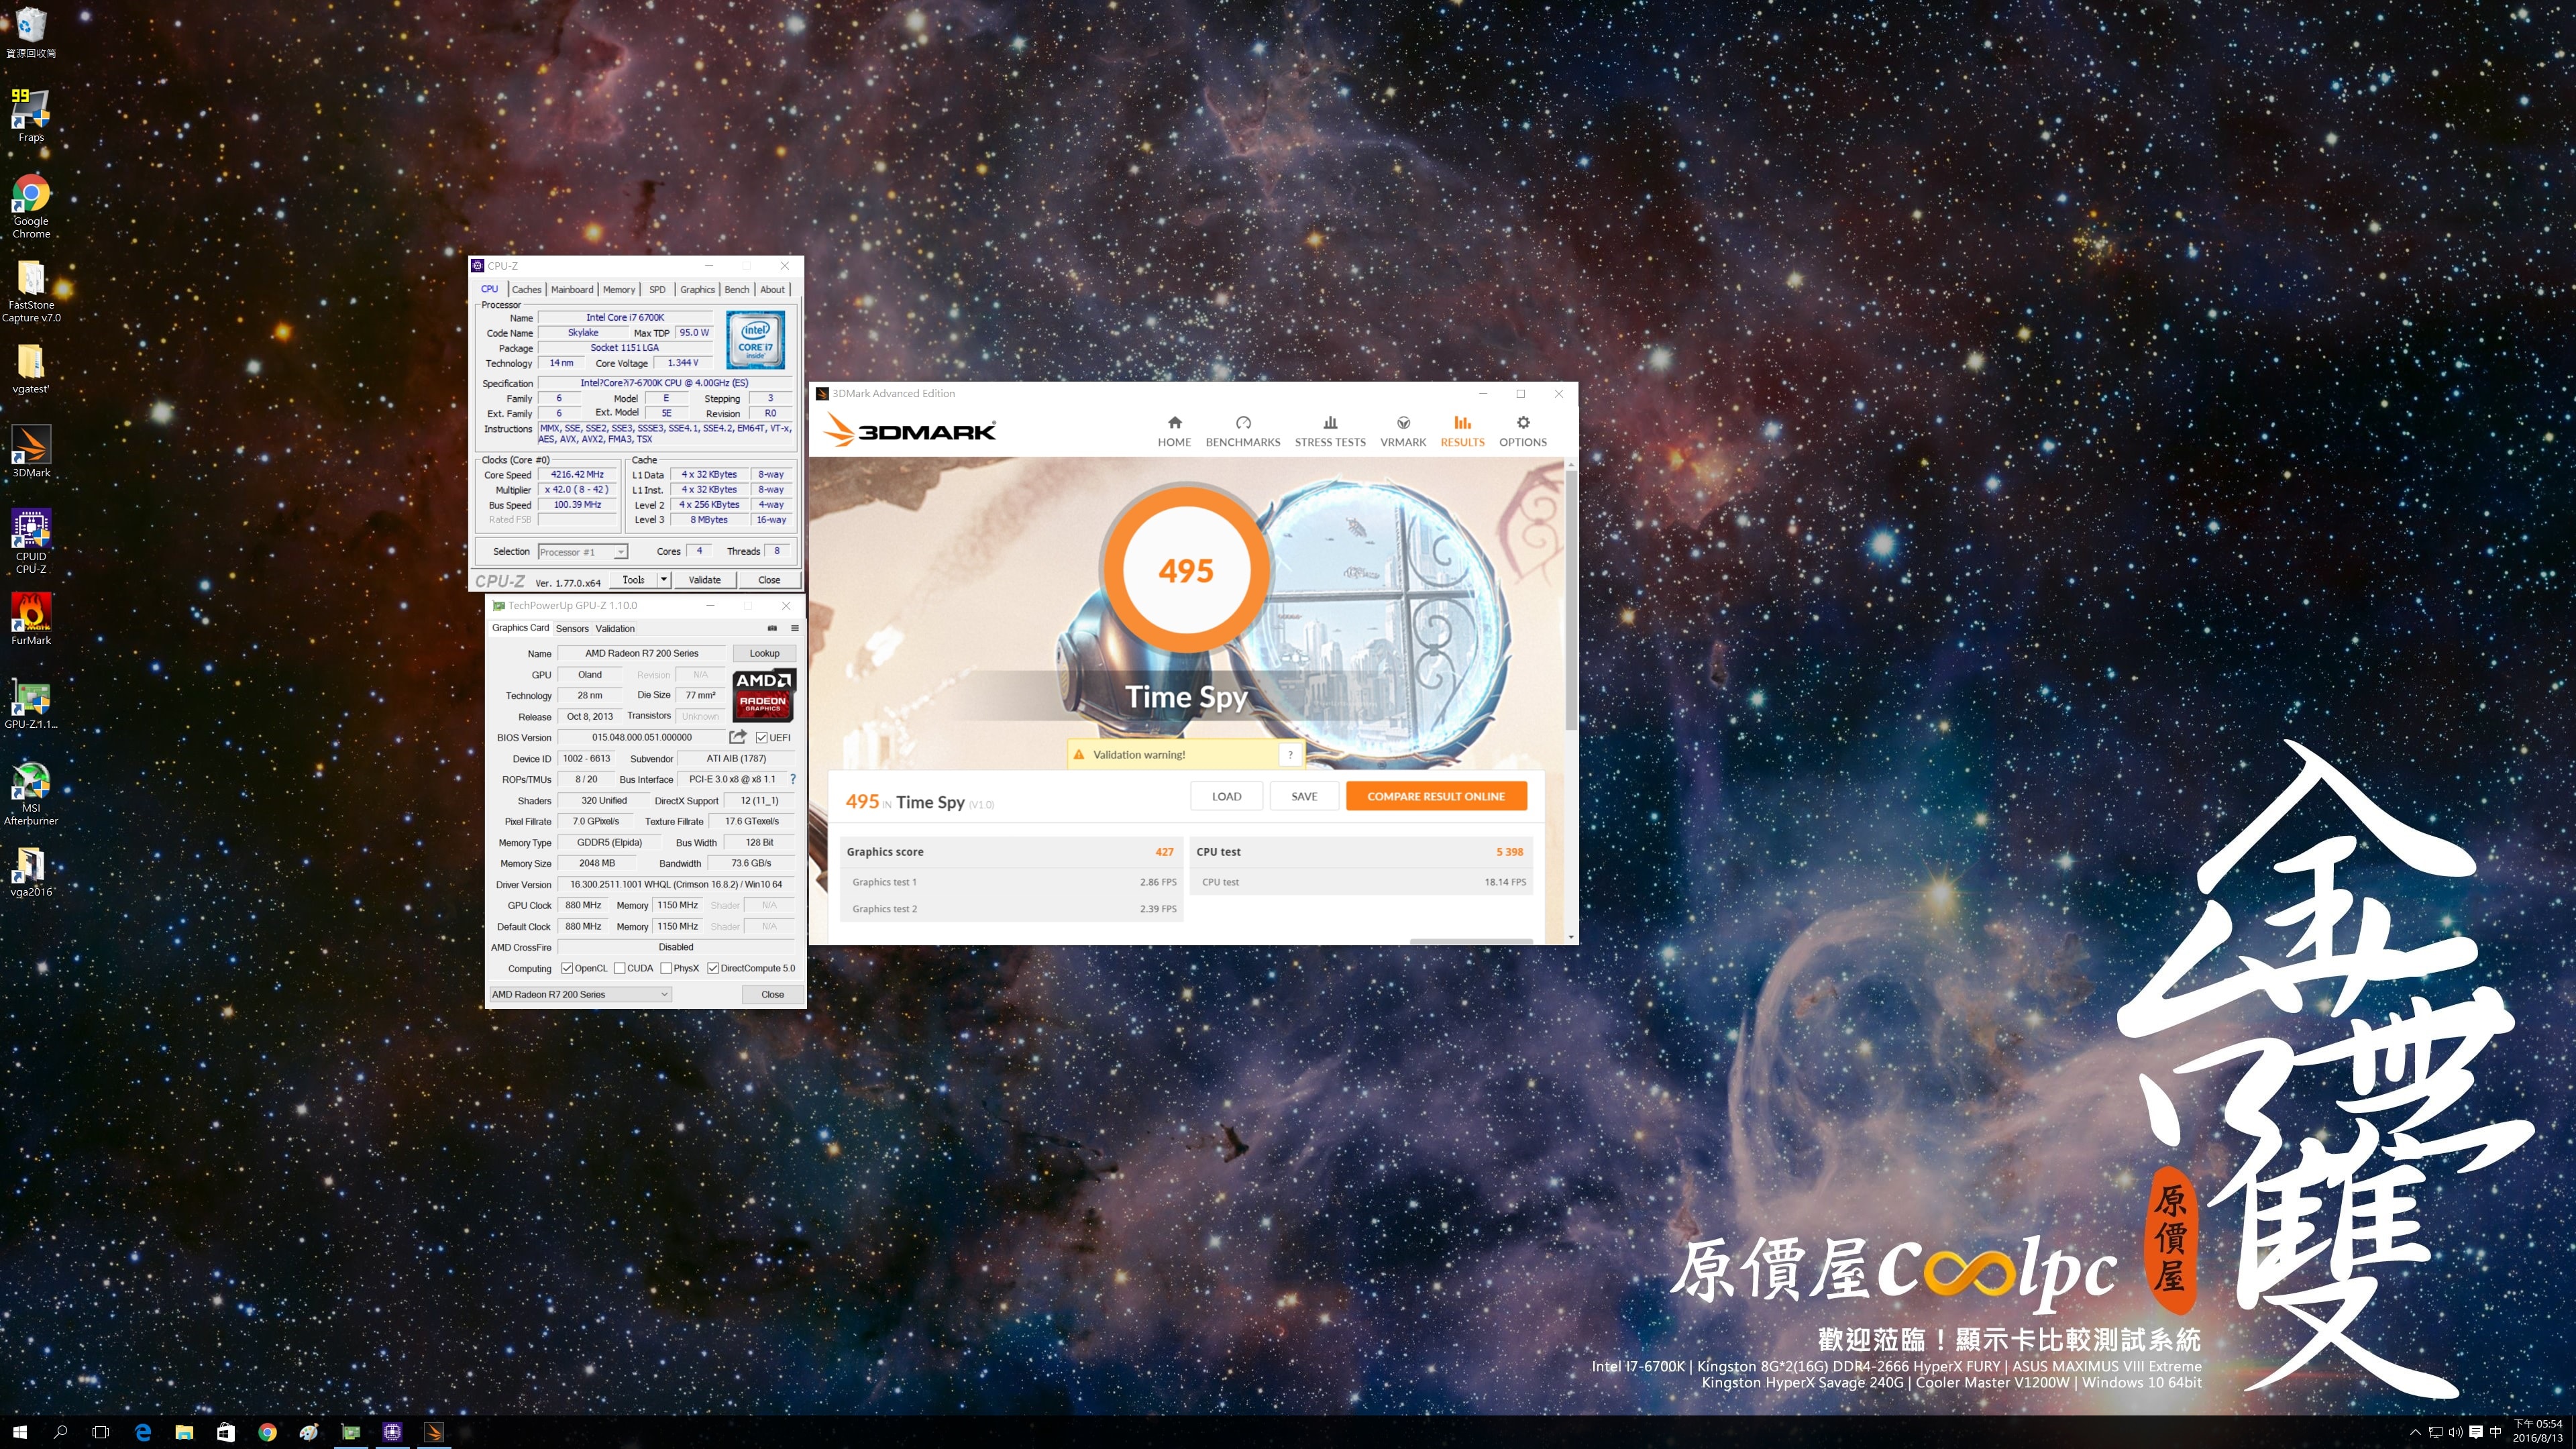This screenshot has width=2576, height=1449.
Task: Launch FurMark from the desktop
Action: coord(31,619)
